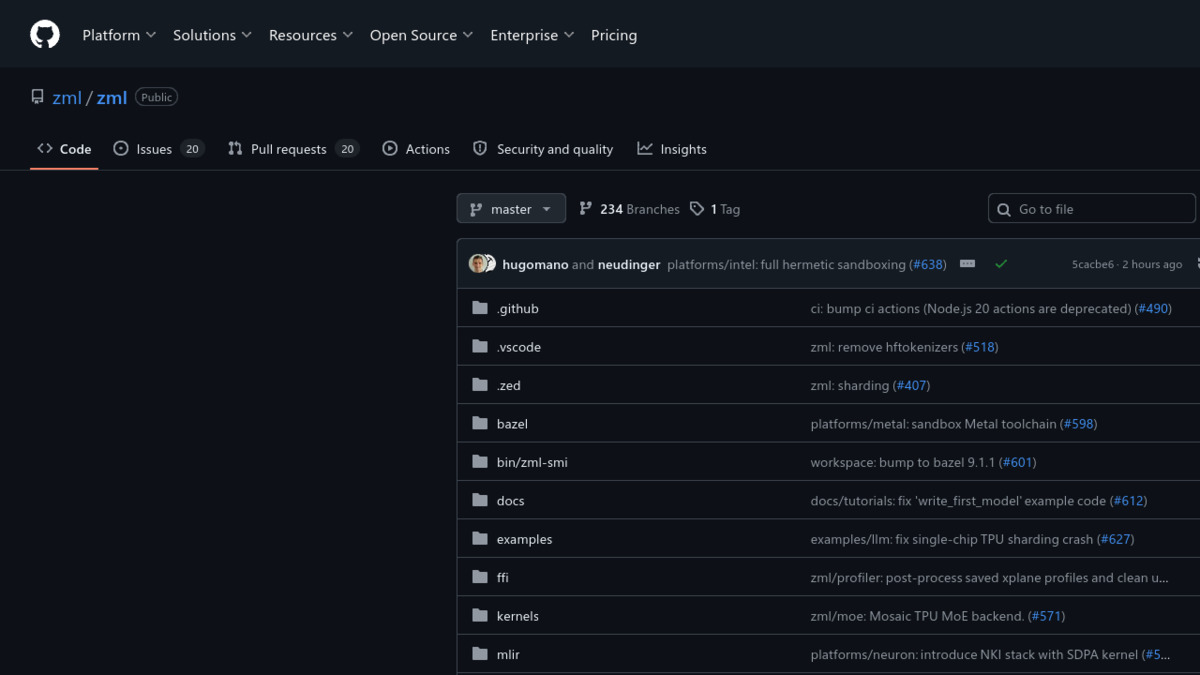The width and height of the screenshot is (1200, 675).
Task: Expand the Resources menu
Action: [x=311, y=35]
